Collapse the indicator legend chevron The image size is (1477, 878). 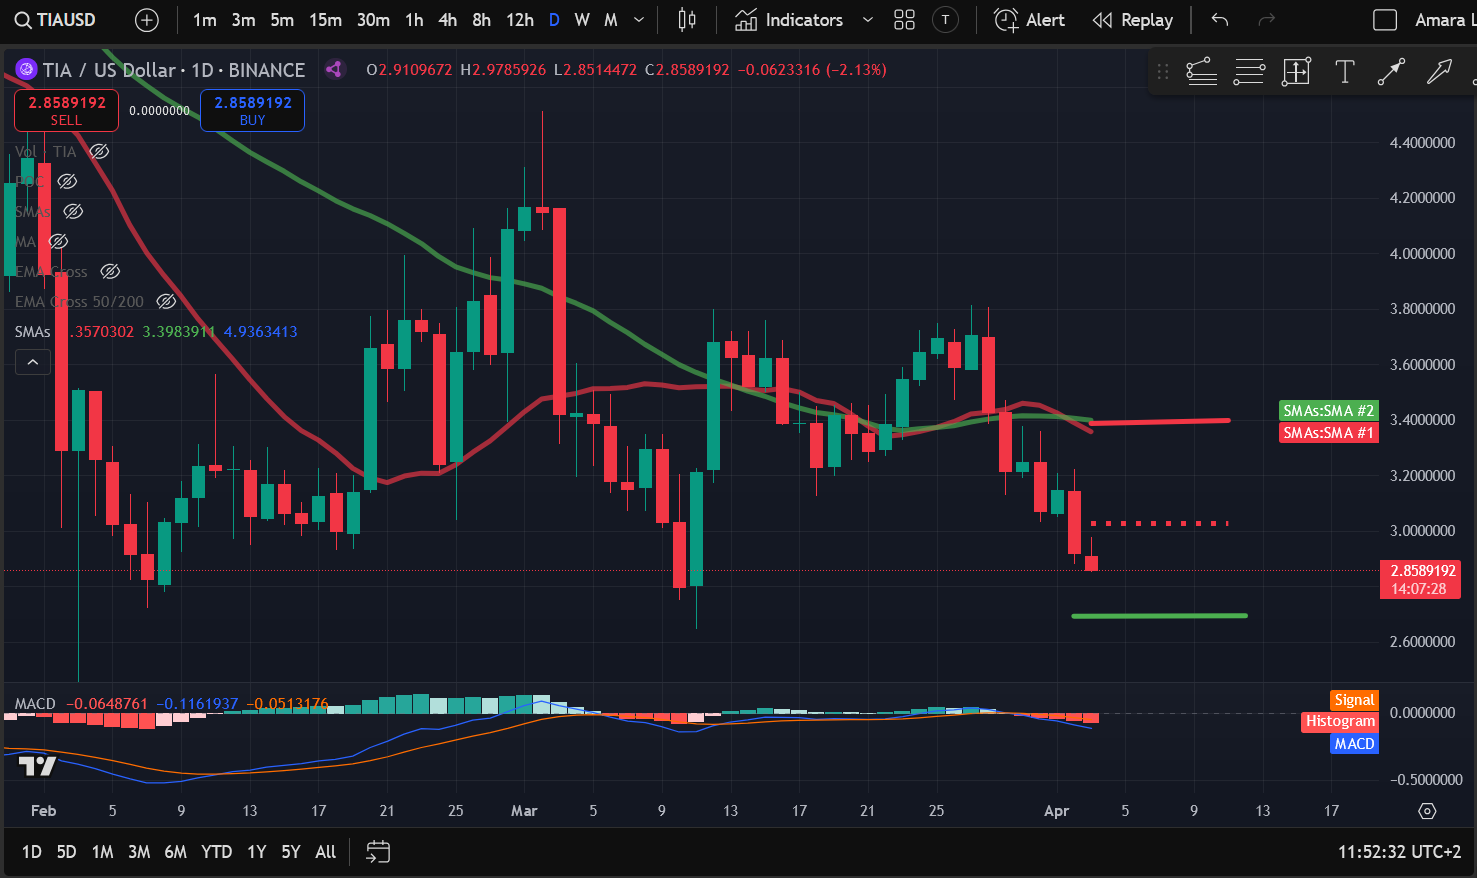pyautogui.click(x=32, y=362)
